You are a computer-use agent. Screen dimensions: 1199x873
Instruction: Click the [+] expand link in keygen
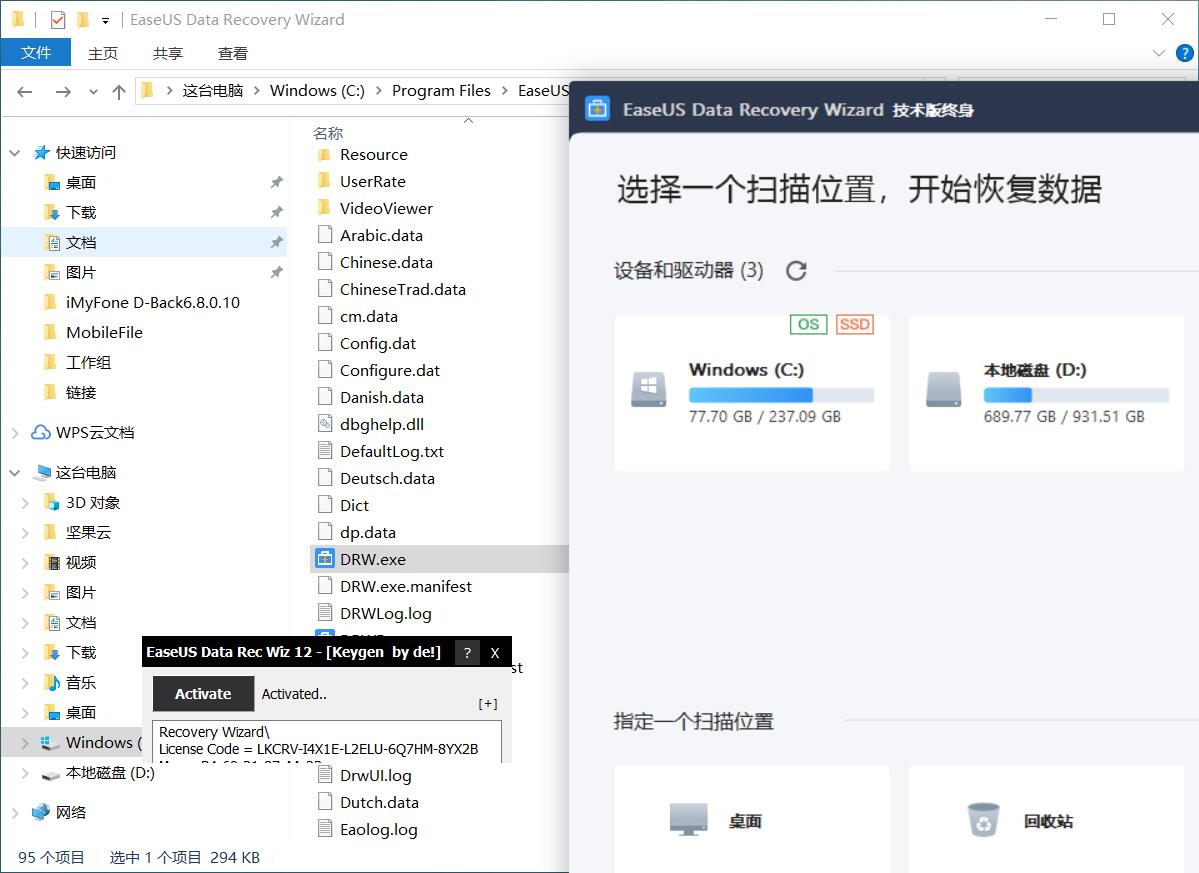(488, 703)
